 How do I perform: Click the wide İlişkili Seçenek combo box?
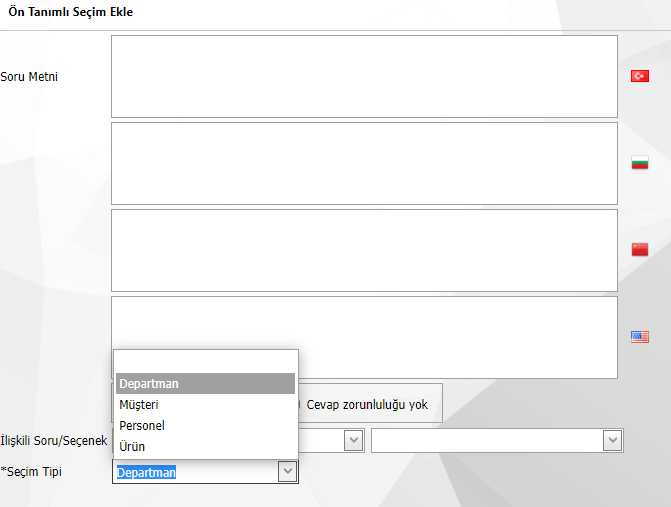pos(497,440)
